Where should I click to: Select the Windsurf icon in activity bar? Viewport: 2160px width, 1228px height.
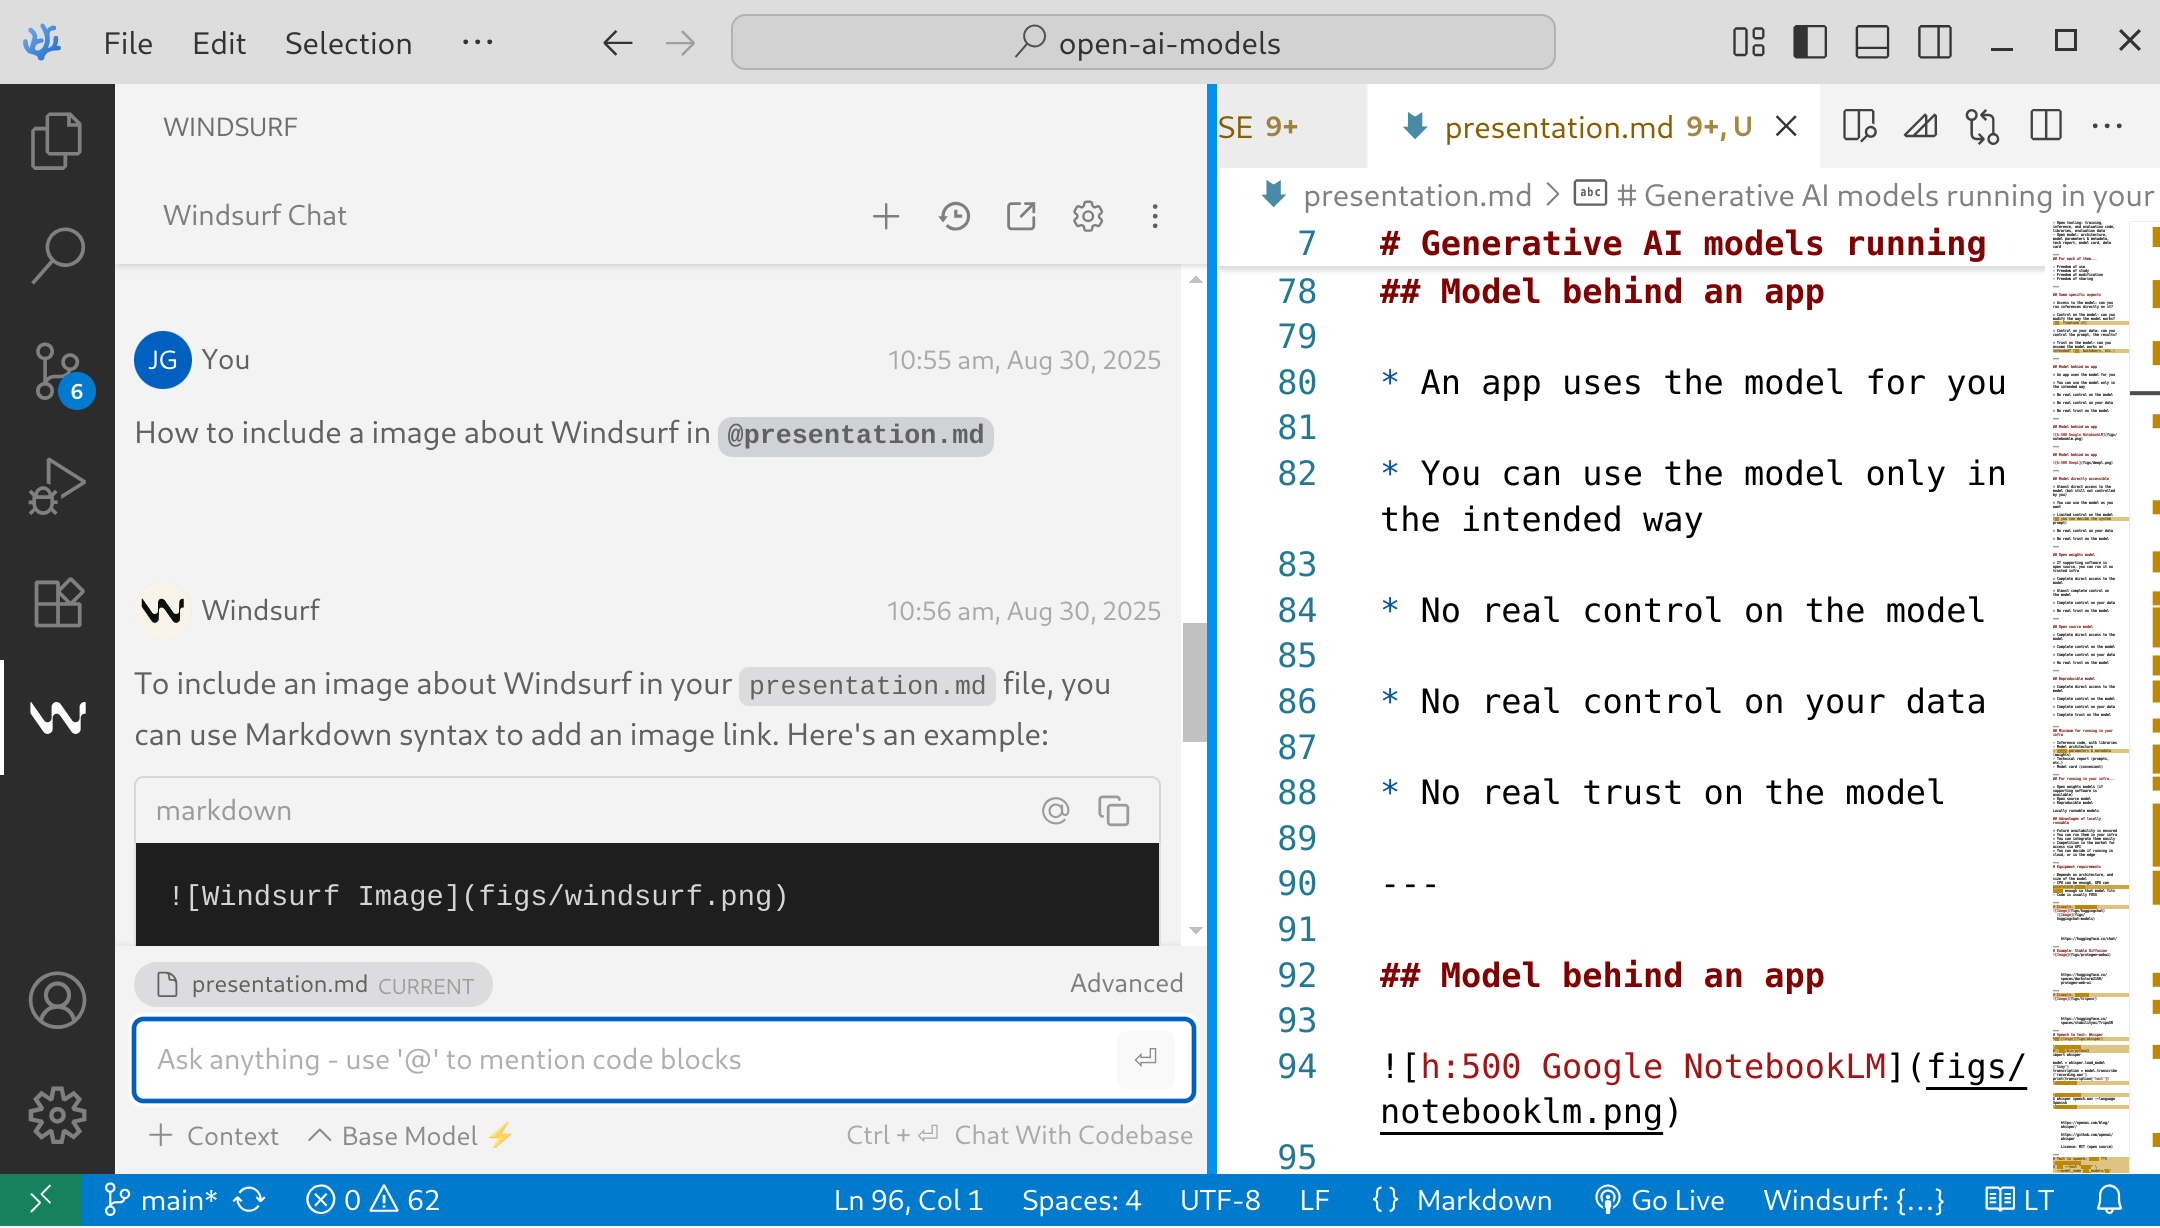pyautogui.click(x=57, y=717)
